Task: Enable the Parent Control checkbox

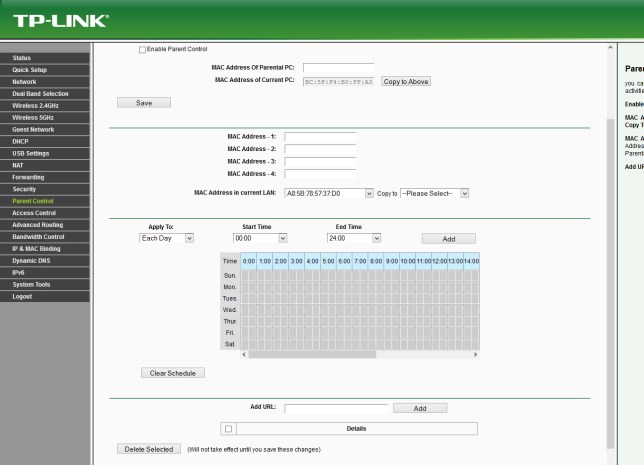Action: click(x=142, y=49)
